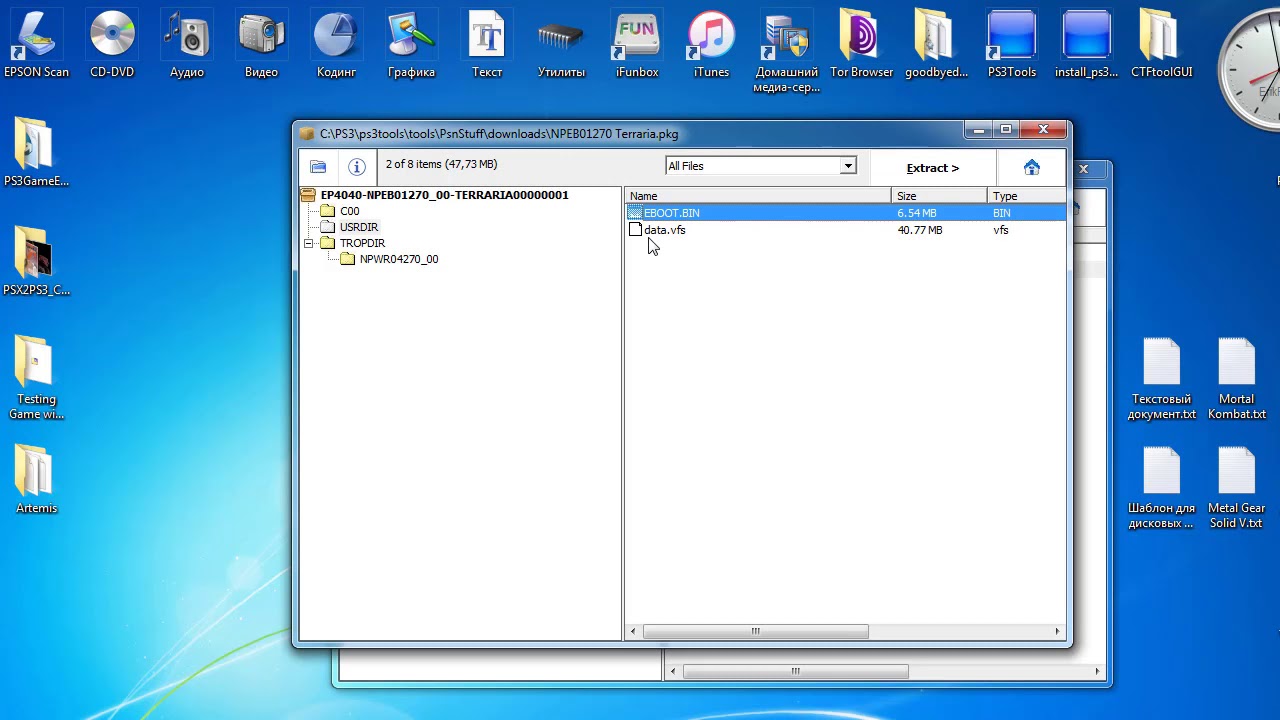
Task: Select the Графика desktop icon
Action: 412,44
